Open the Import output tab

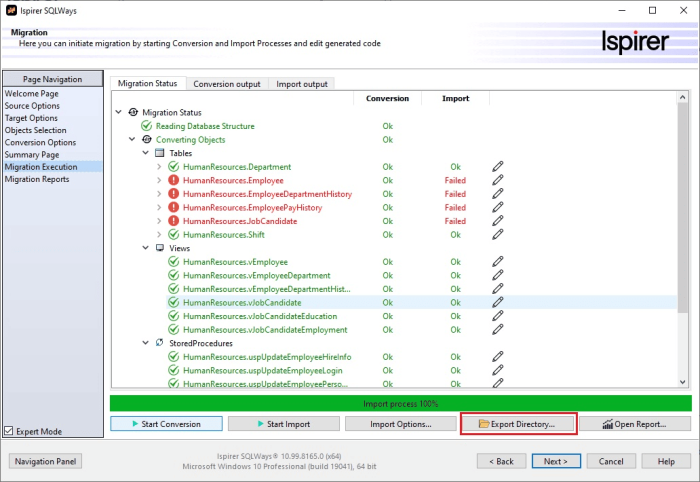tap(302, 84)
